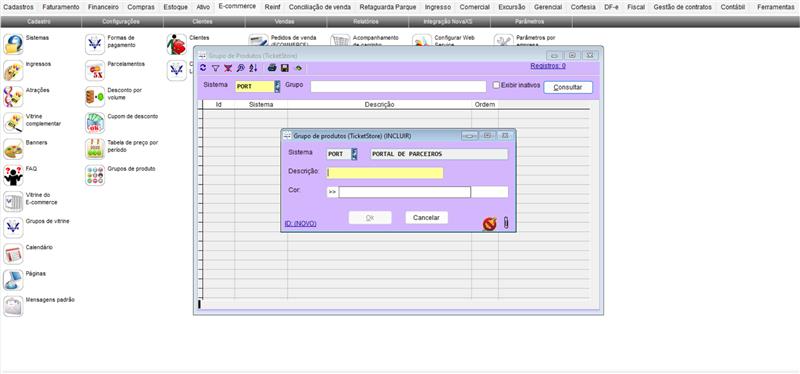Click the Consultar button
Viewport: 800px width, 374px height.
(x=568, y=87)
